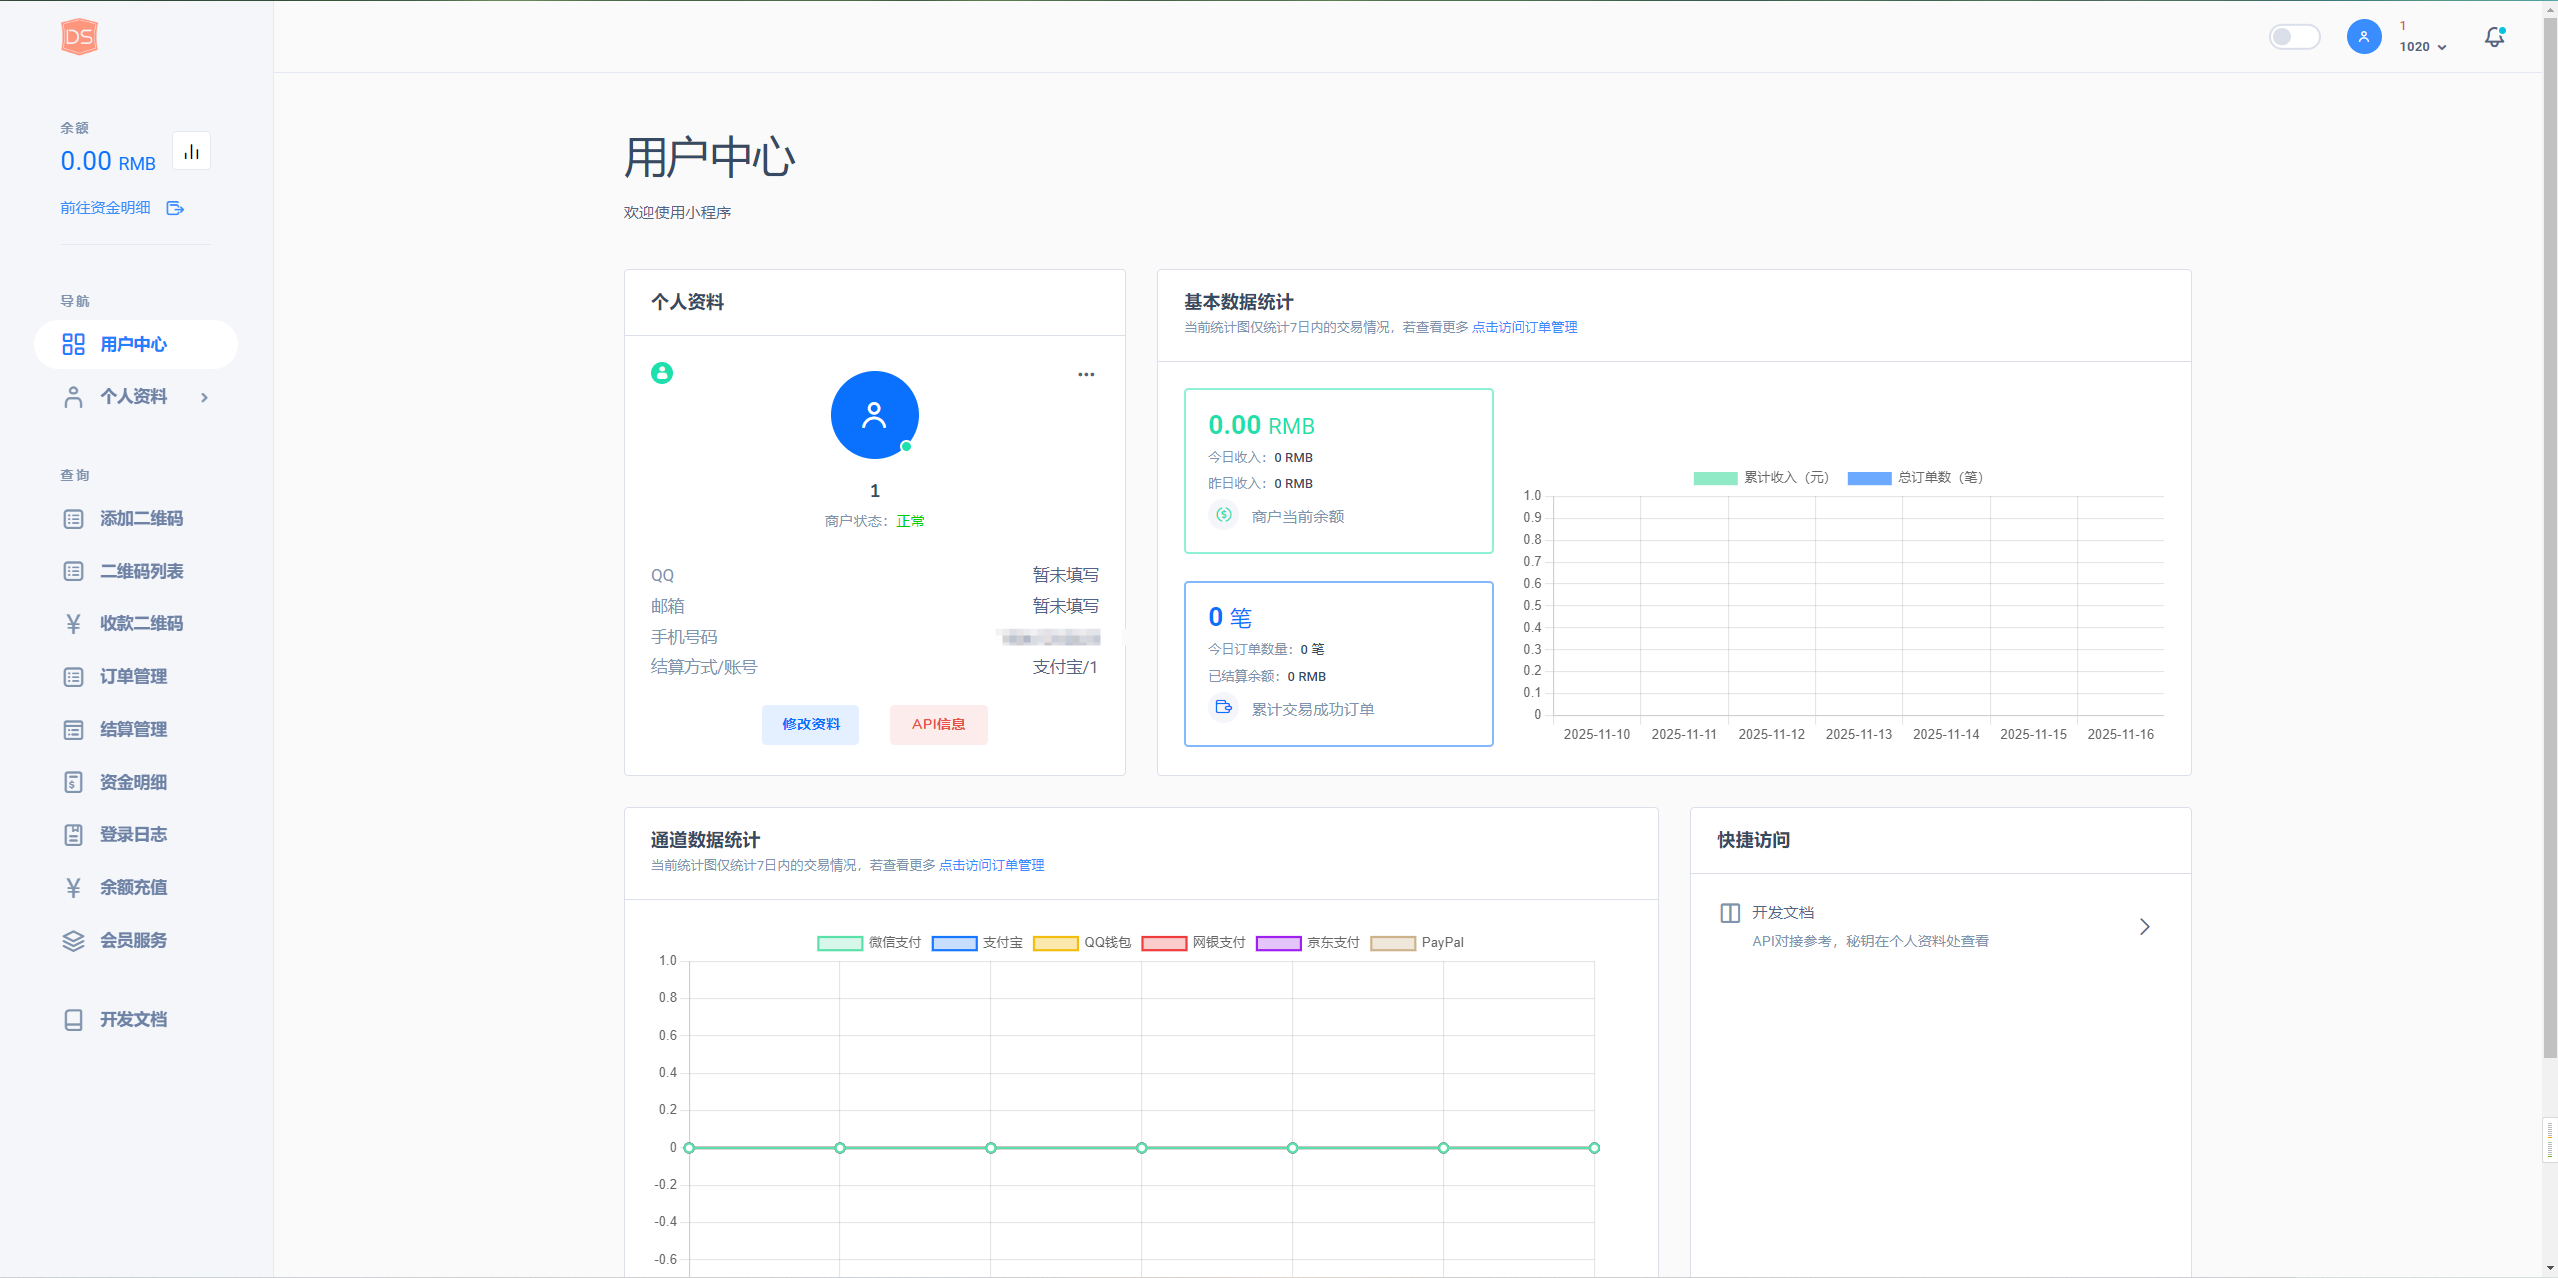Viewport: 2558px width, 1278px height.
Task: Open the balance bar chart icon
Action: [x=191, y=152]
